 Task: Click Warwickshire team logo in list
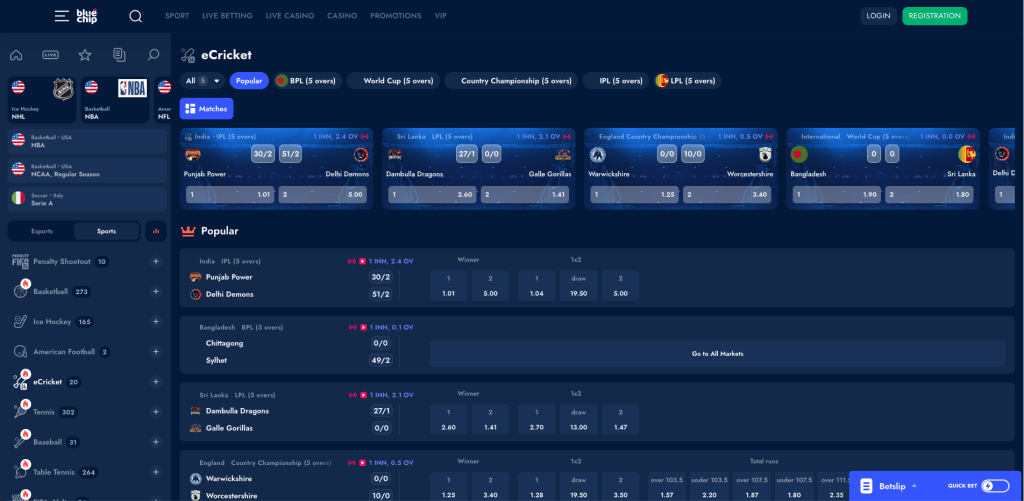(195, 478)
